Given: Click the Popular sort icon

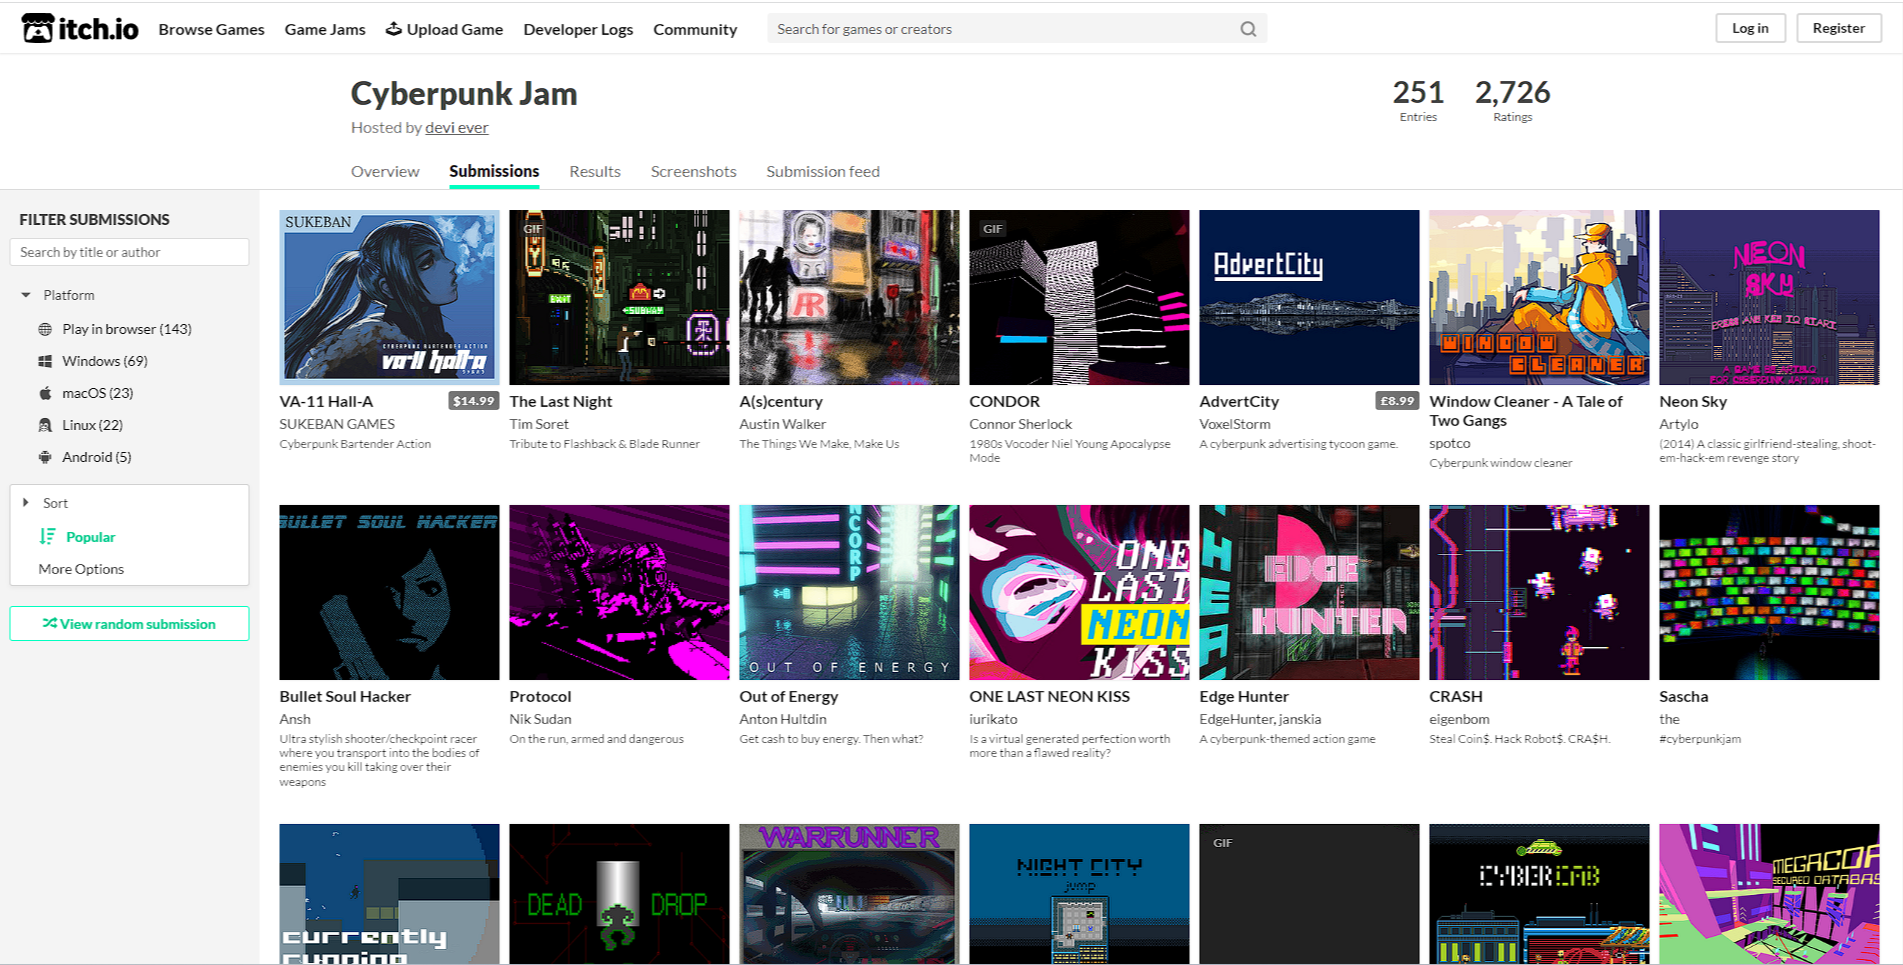Looking at the screenshot, I should tap(47, 537).
